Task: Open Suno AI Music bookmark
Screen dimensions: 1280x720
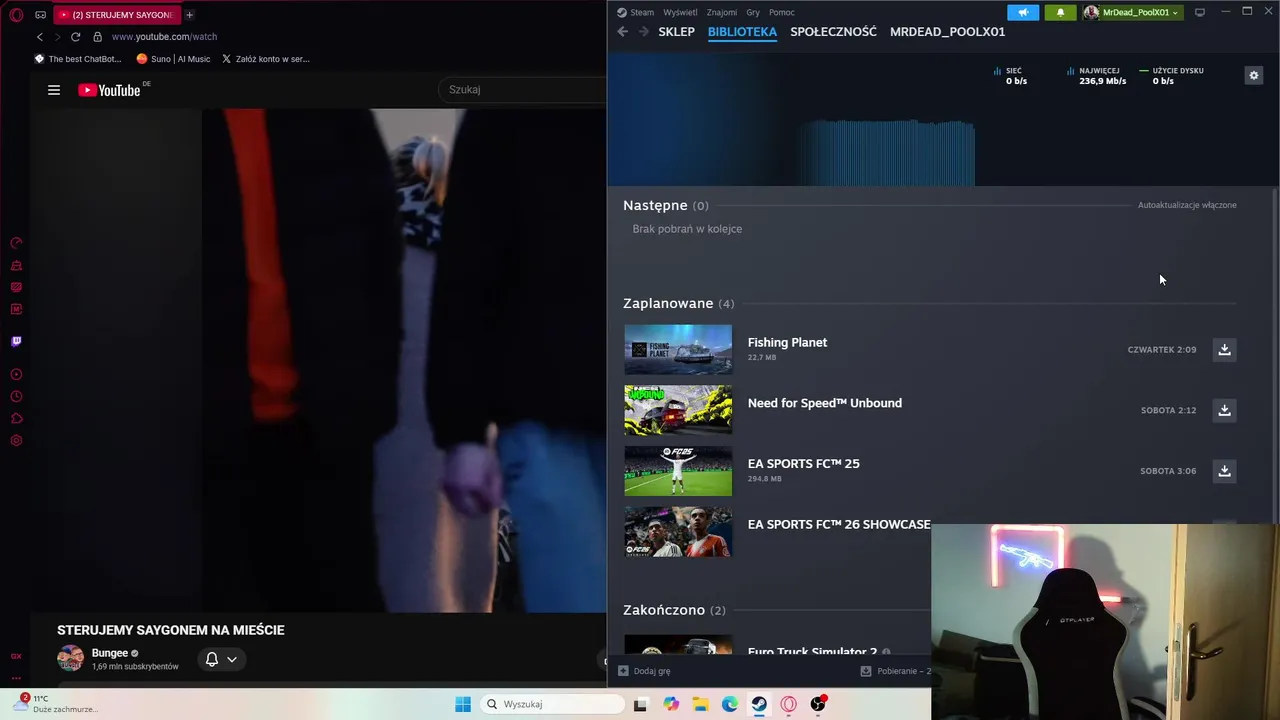Action: [x=173, y=59]
